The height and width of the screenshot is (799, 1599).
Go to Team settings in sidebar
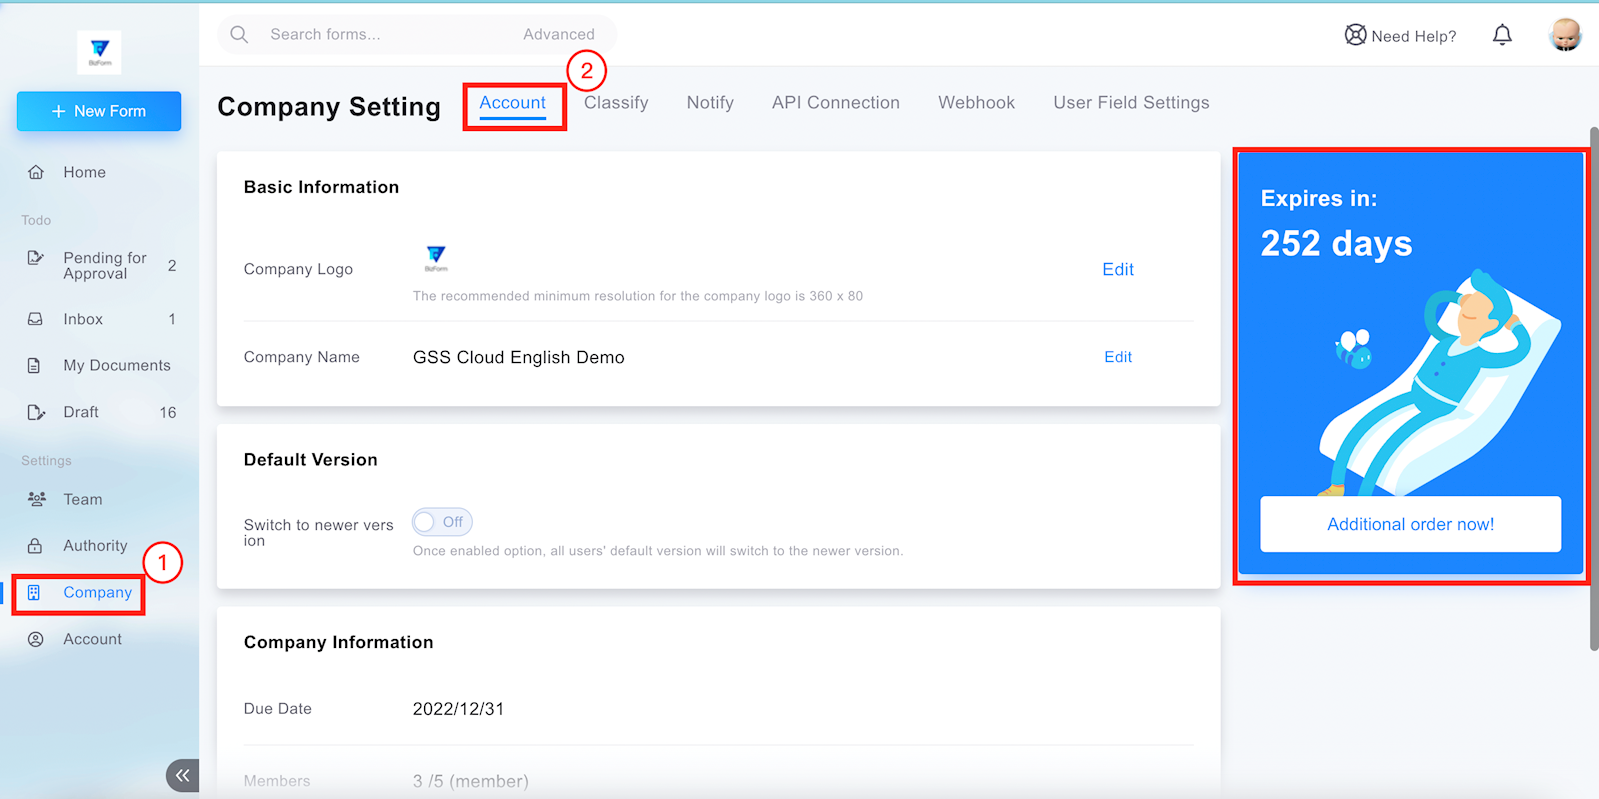coord(82,499)
